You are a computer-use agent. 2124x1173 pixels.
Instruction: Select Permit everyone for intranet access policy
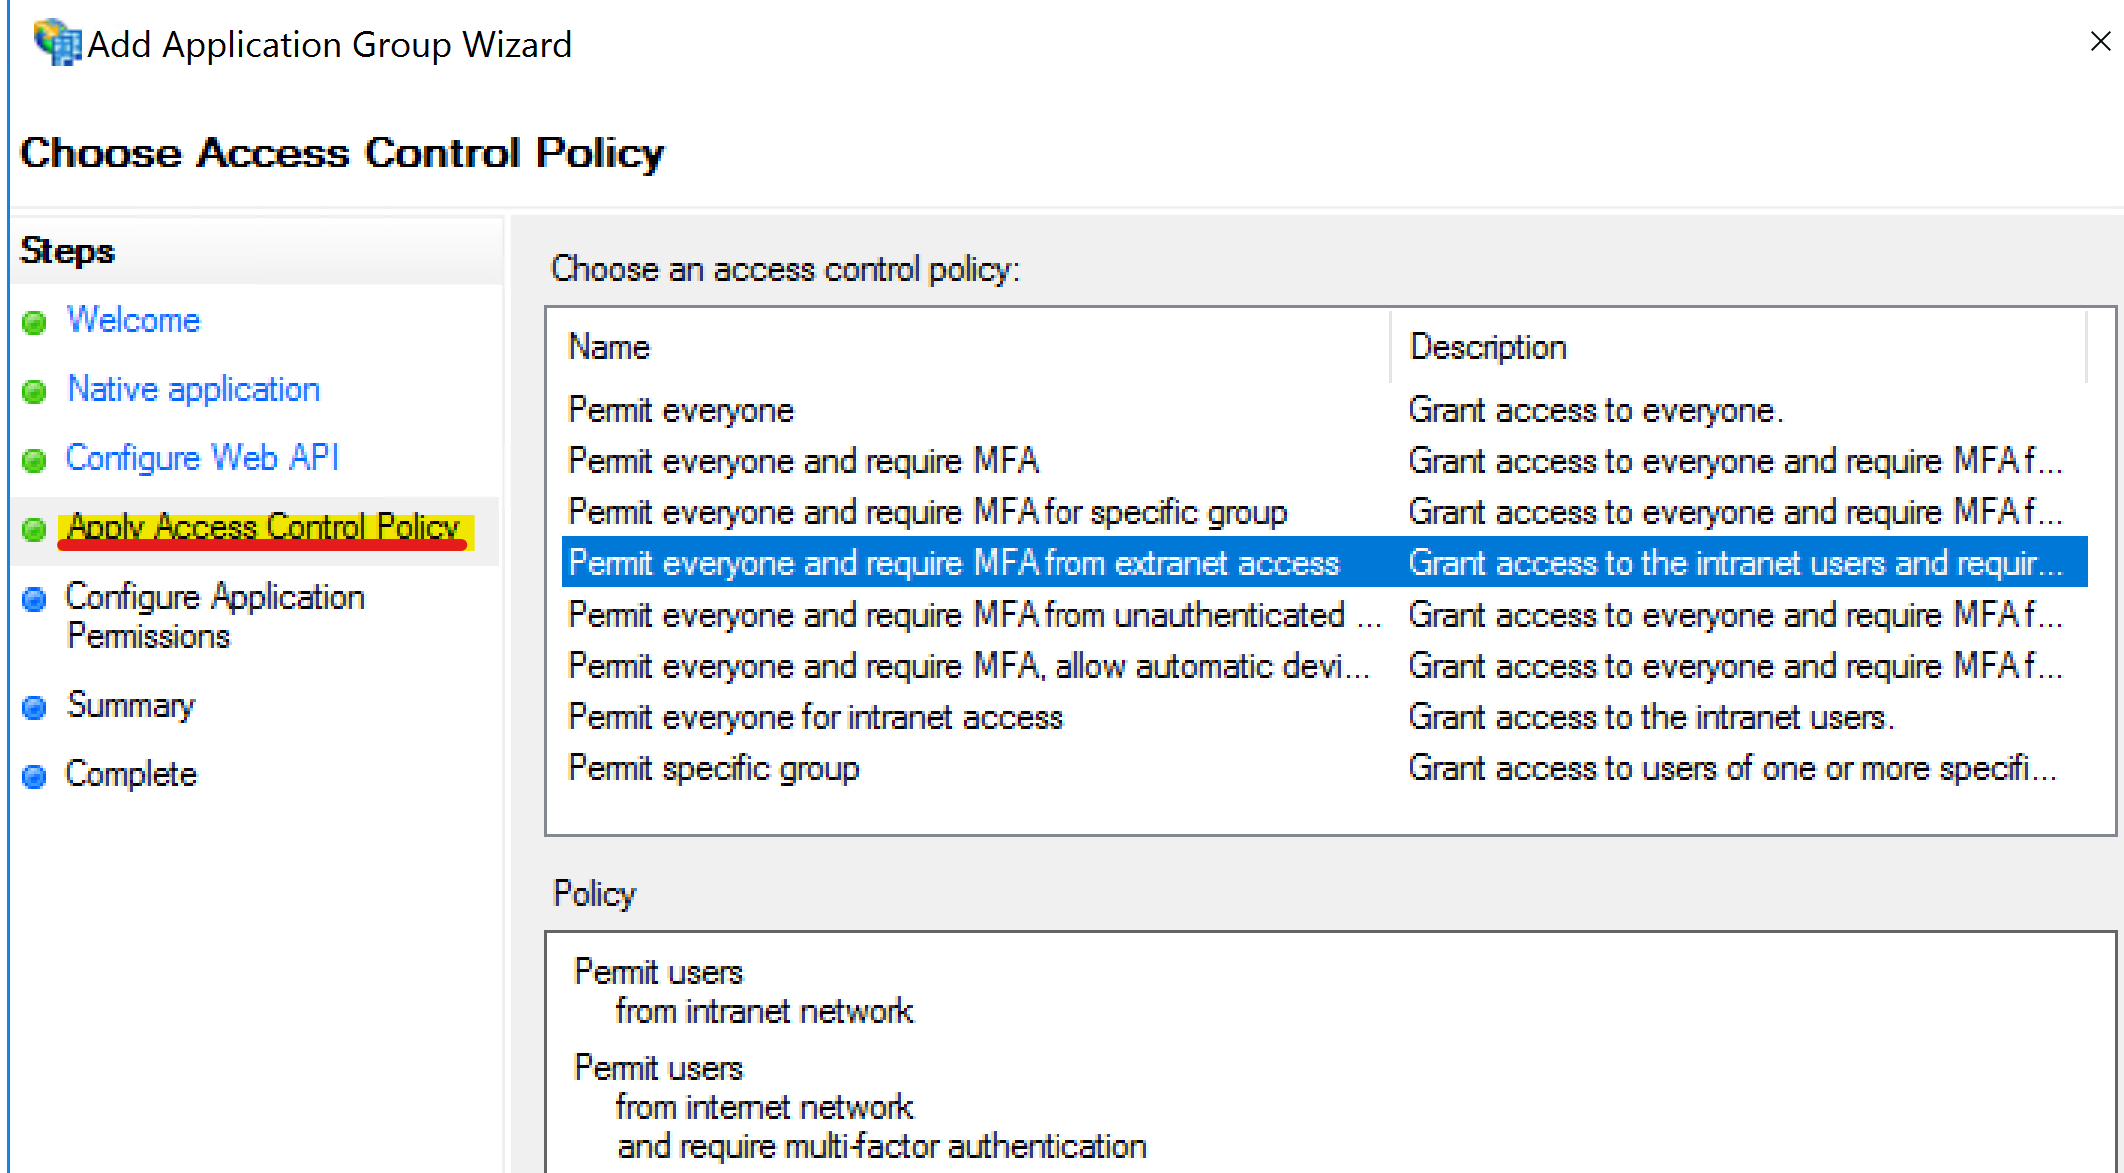(1324, 717)
